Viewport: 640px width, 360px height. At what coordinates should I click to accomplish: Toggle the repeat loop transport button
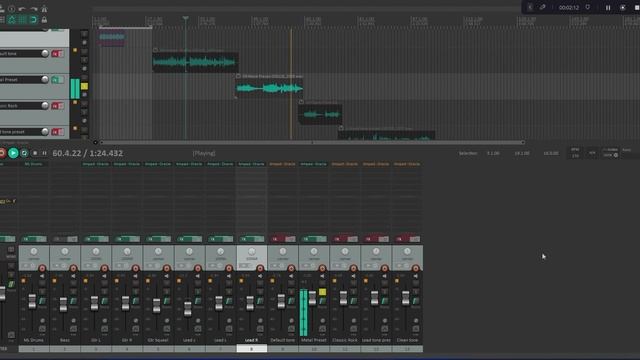click(24, 153)
